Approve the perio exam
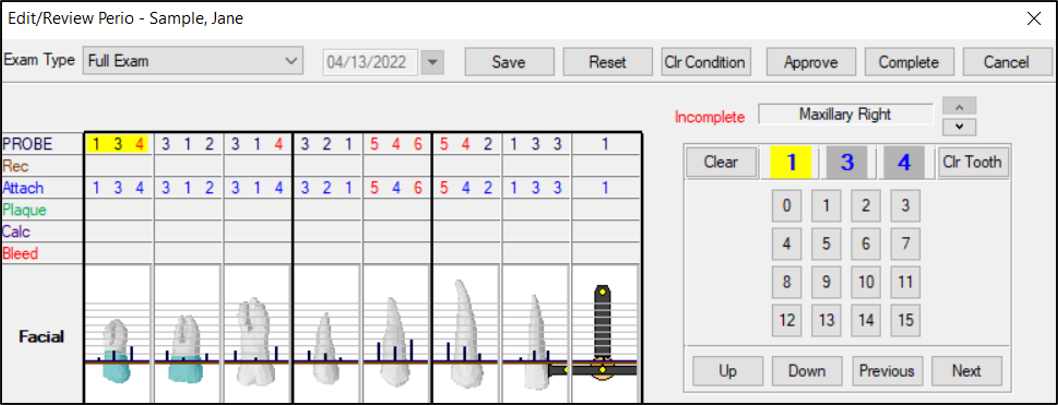Screen dimensions: 1058x405 pyautogui.click(x=809, y=62)
